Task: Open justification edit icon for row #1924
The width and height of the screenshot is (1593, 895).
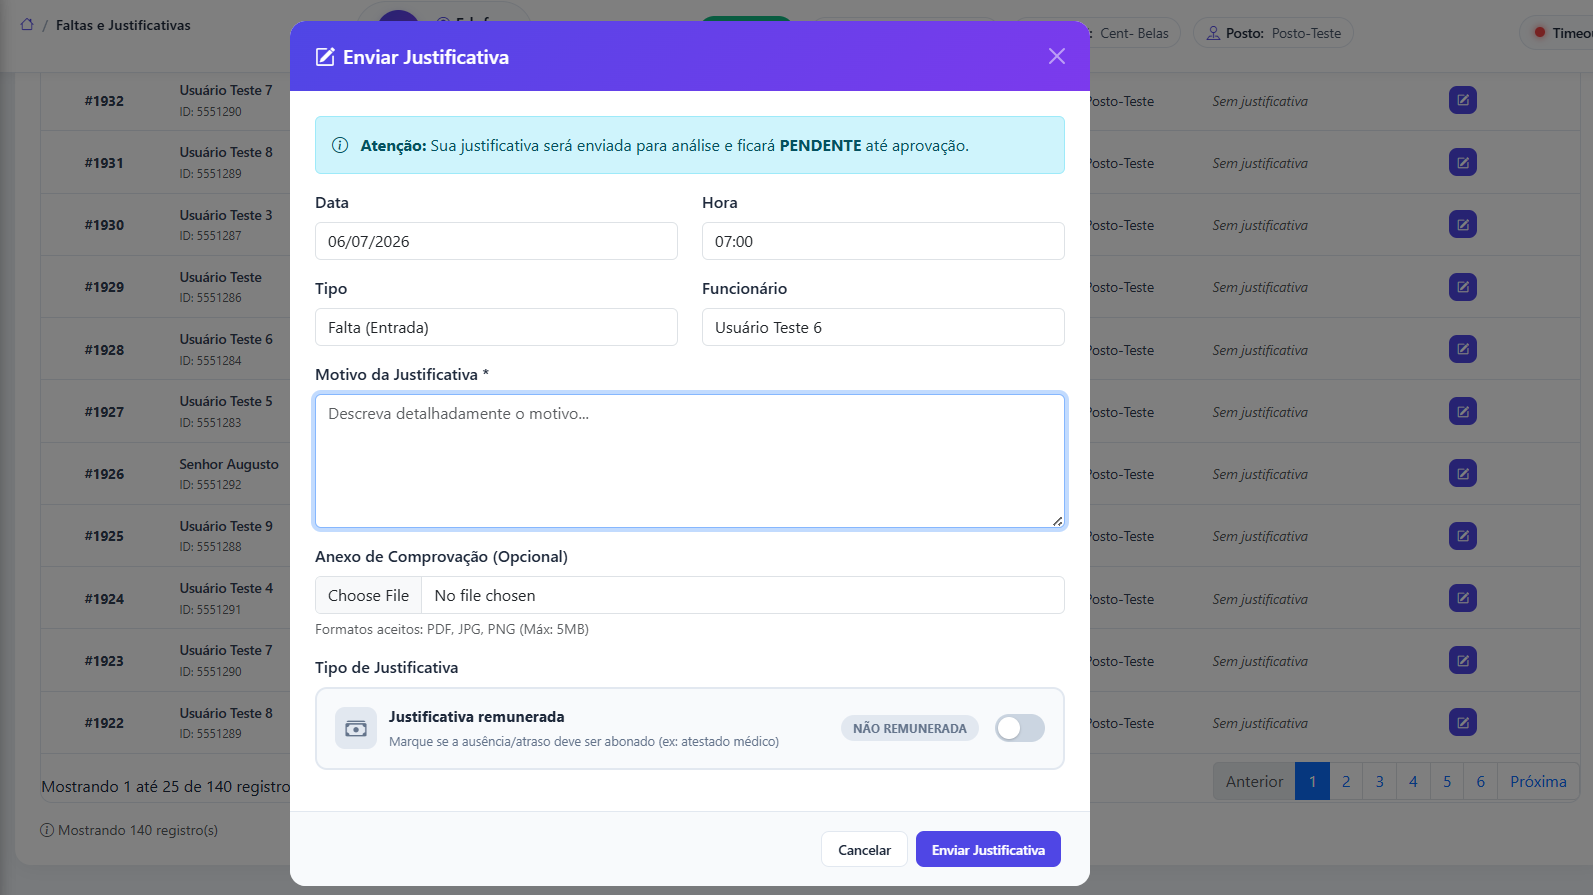Action: (1463, 598)
